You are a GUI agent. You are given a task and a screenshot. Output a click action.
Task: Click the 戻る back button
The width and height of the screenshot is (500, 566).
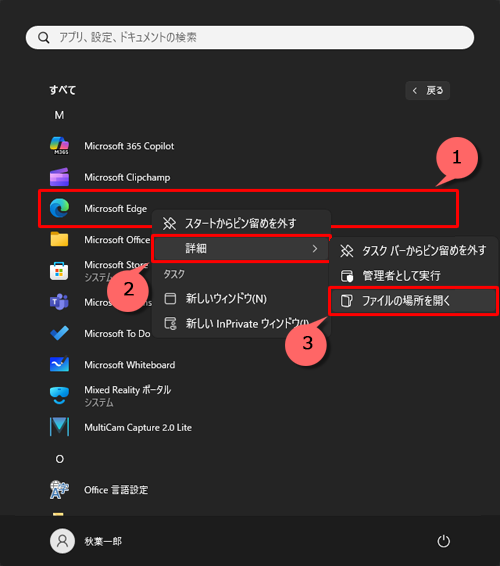[x=427, y=90]
